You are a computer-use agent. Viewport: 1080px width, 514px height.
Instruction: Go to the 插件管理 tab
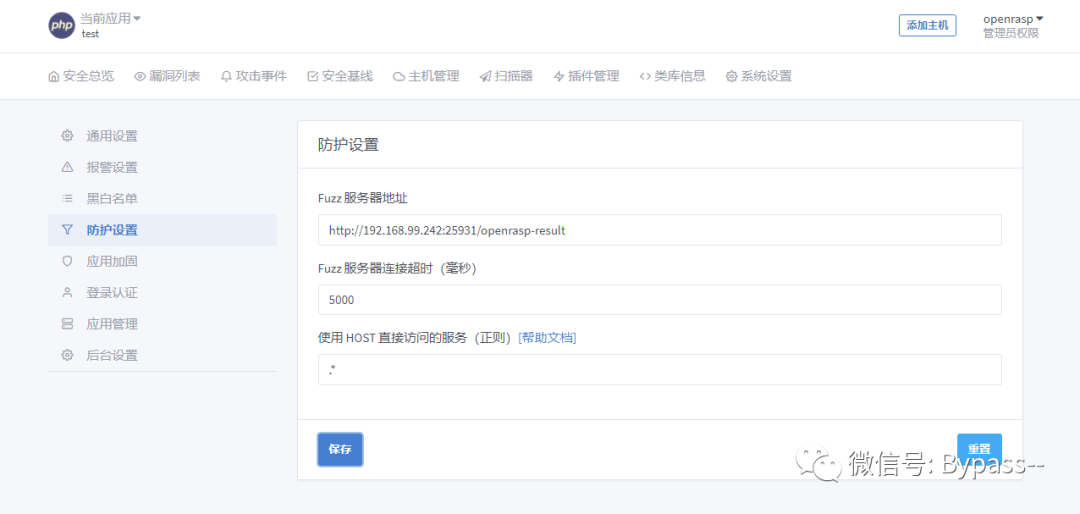pyautogui.click(x=587, y=76)
